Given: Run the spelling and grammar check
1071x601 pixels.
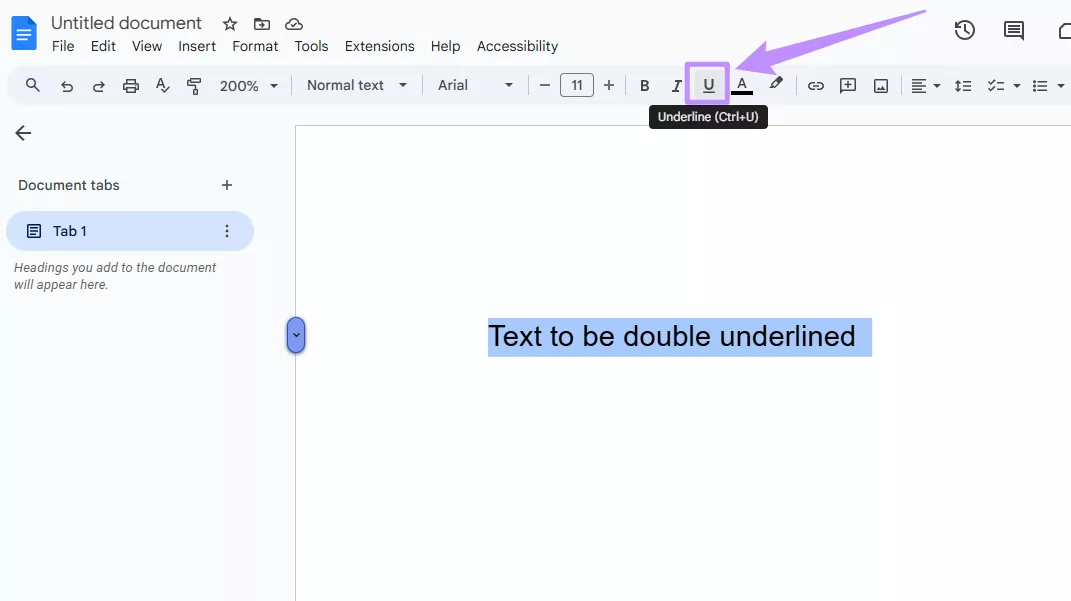Looking at the screenshot, I should [162, 85].
